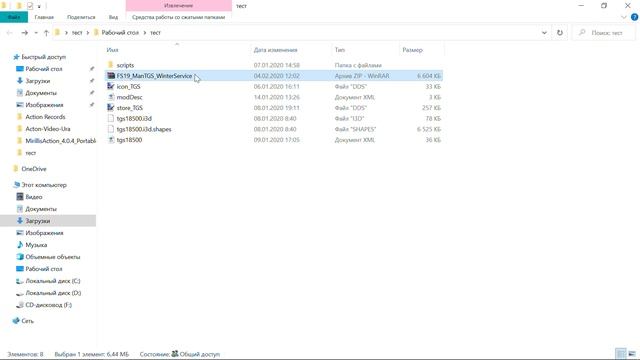Open Документы under Быстрый доступ
This screenshot has width=640, height=360.
point(41,93)
